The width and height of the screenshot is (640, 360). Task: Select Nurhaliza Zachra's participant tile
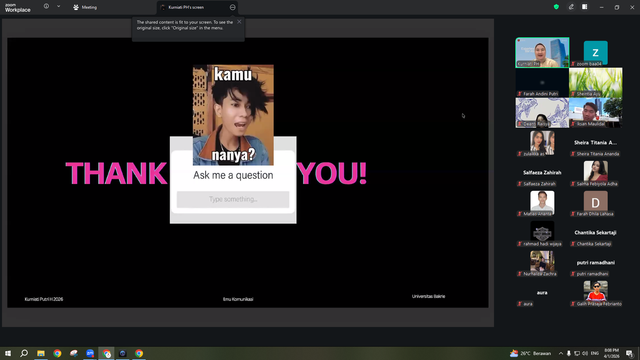(542, 263)
